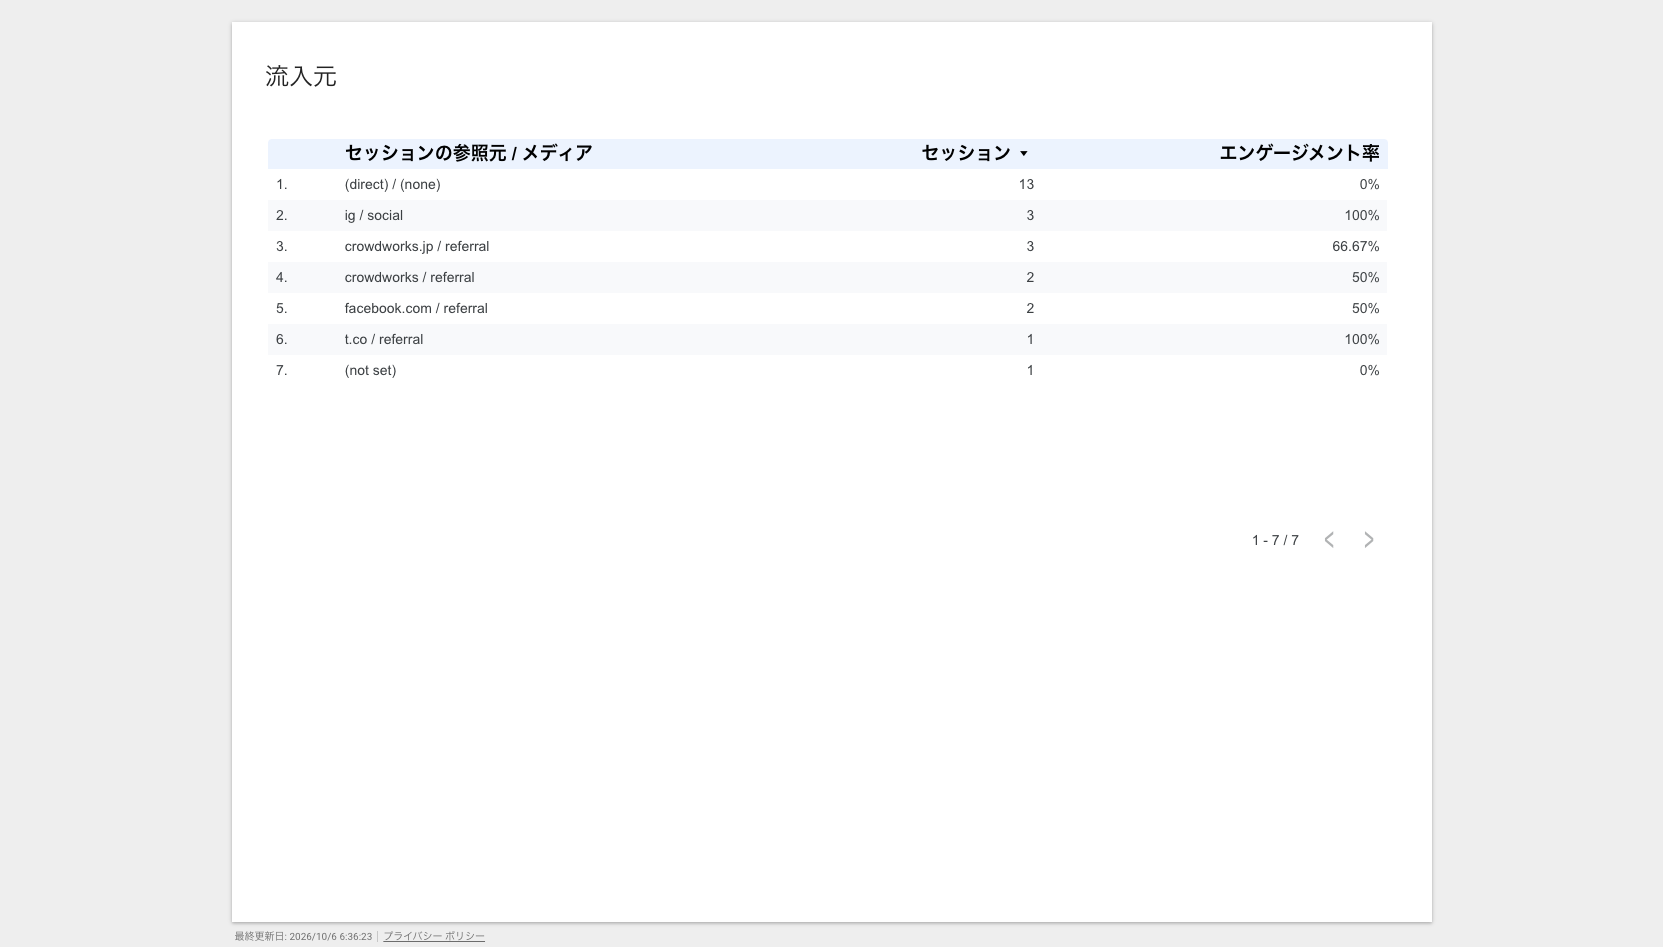Select the (direct) / (none) row

[827, 184]
